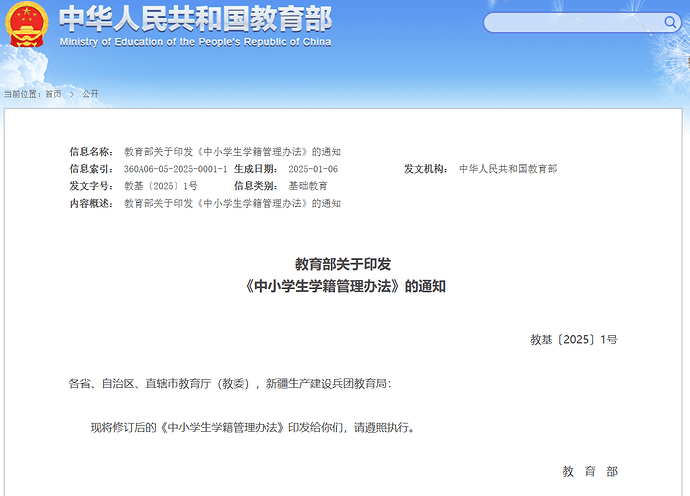690x496 pixels.
Task: Click the paragraph 现将修订后的...请遵照执行
Action: click(x=253, y=427)
